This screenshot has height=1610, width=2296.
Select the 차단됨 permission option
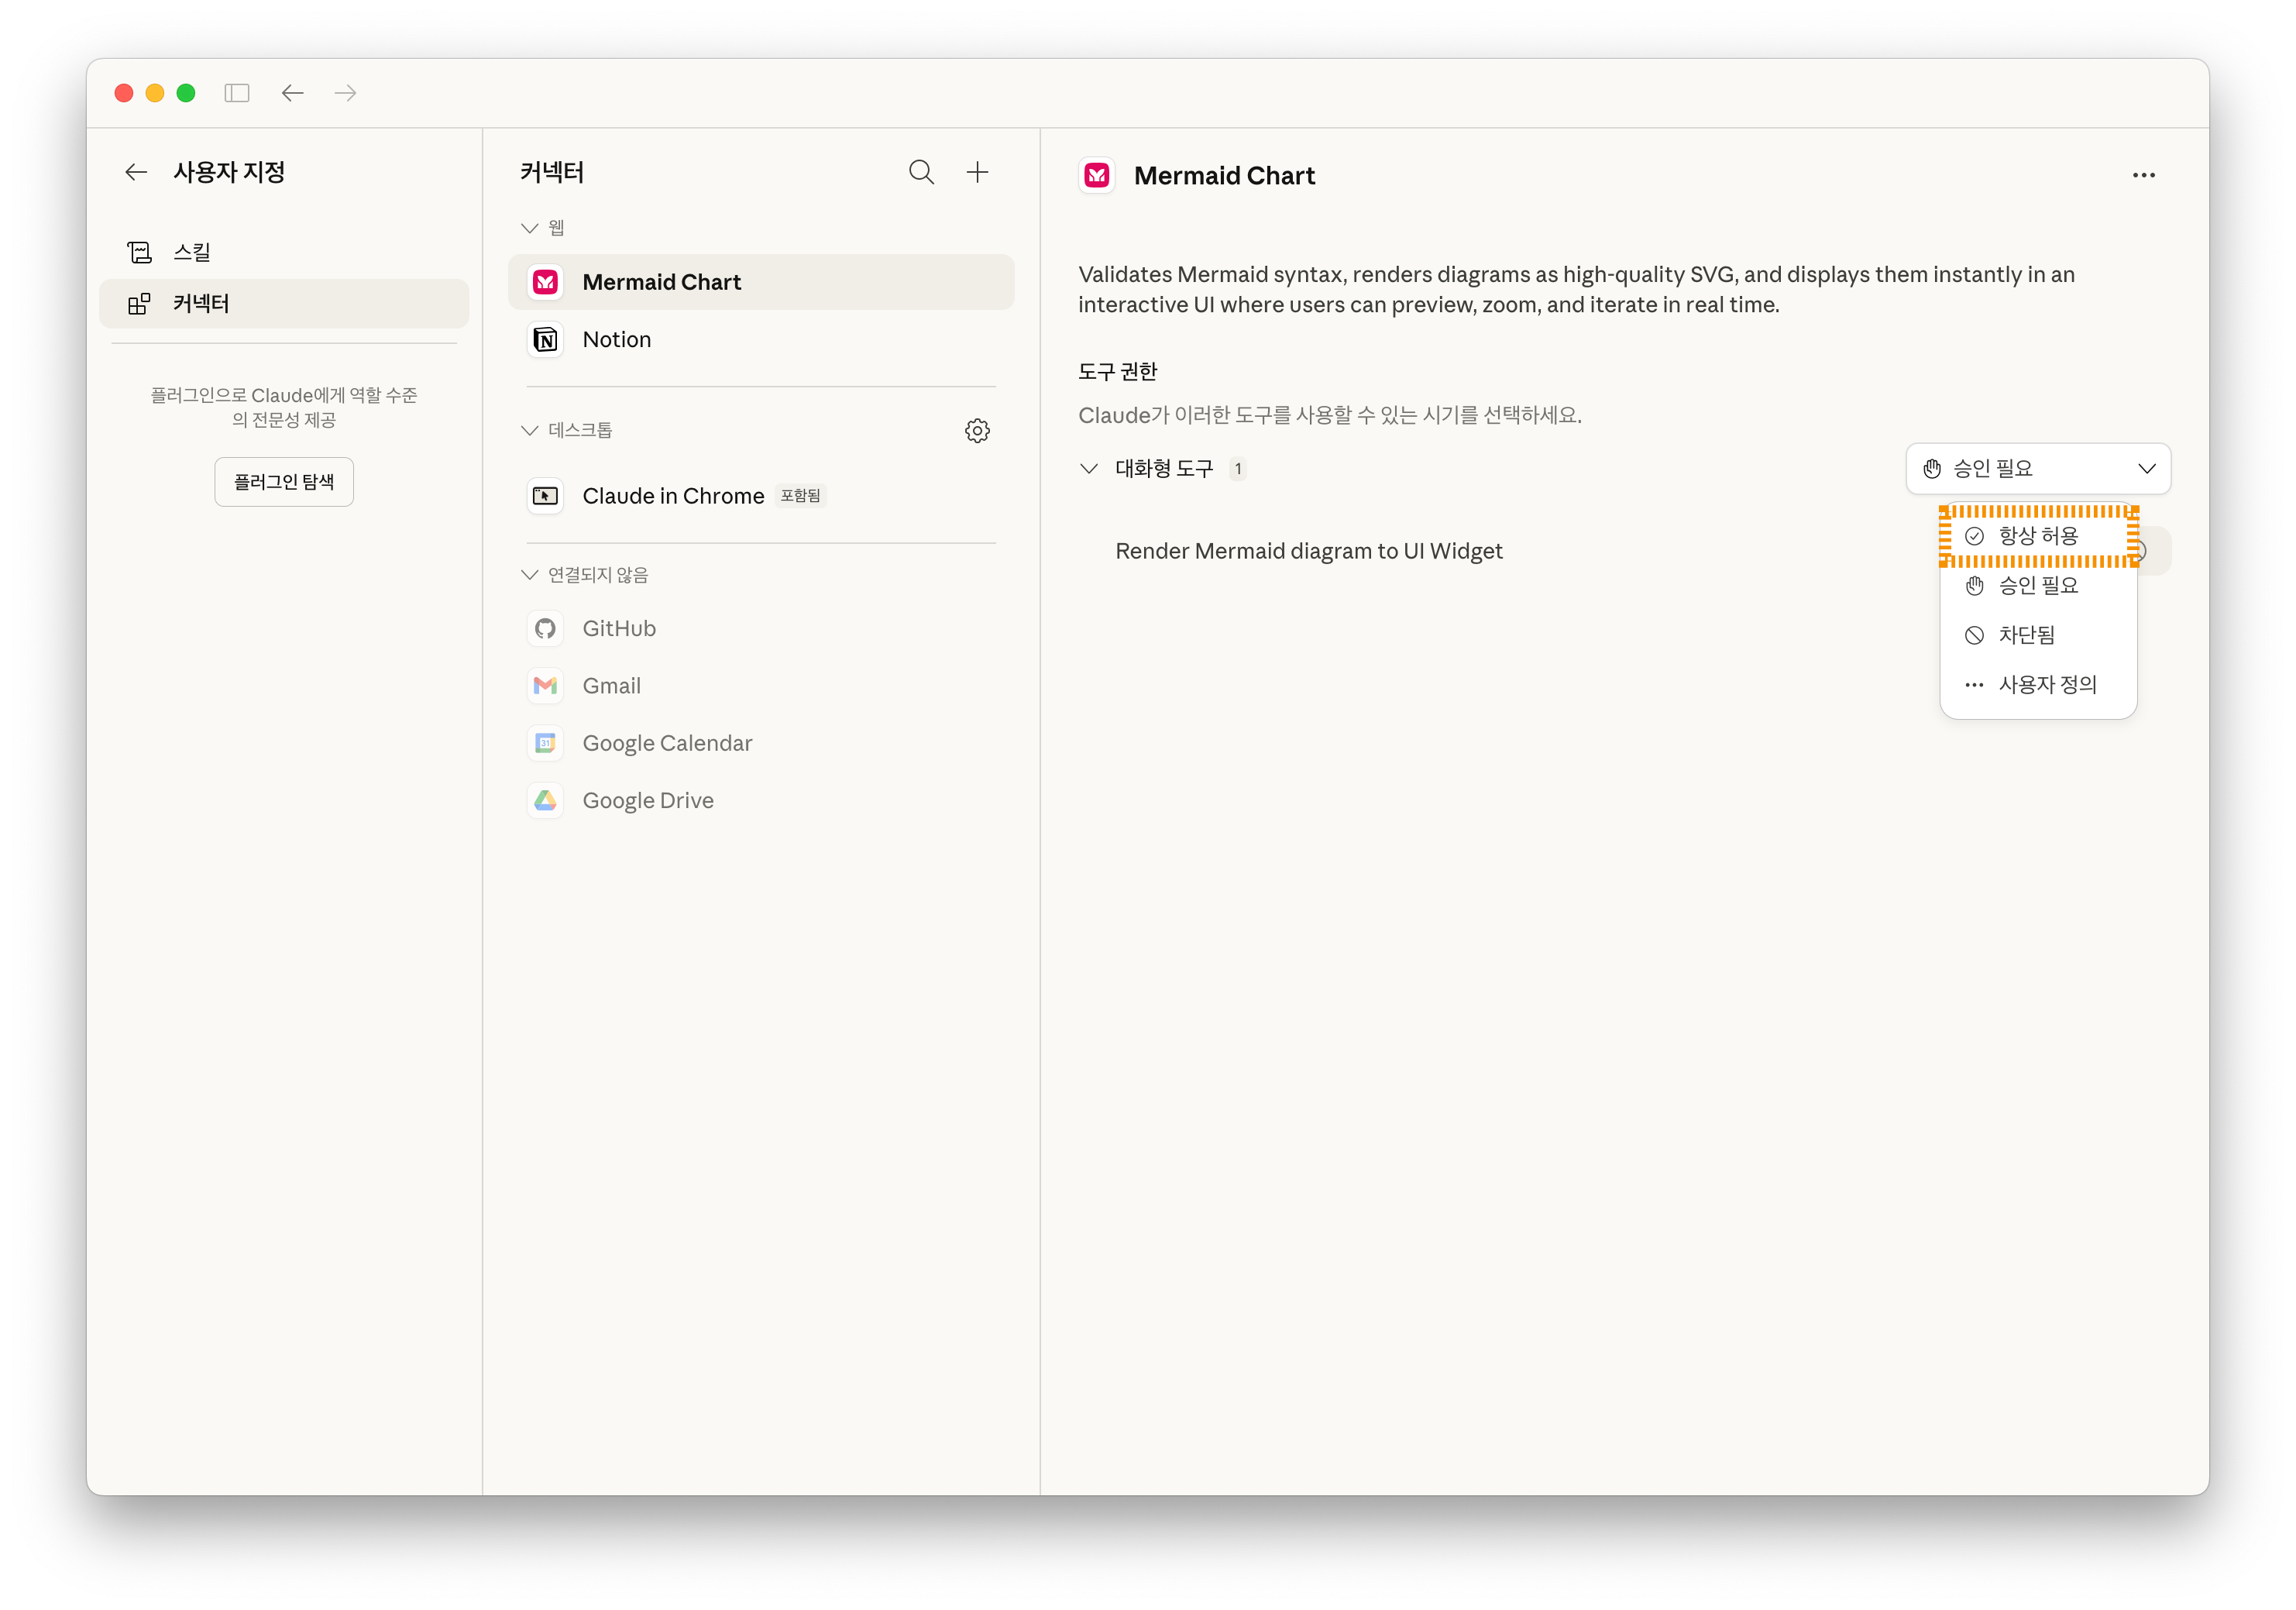pyautogui.click(x=2025, y=635)
